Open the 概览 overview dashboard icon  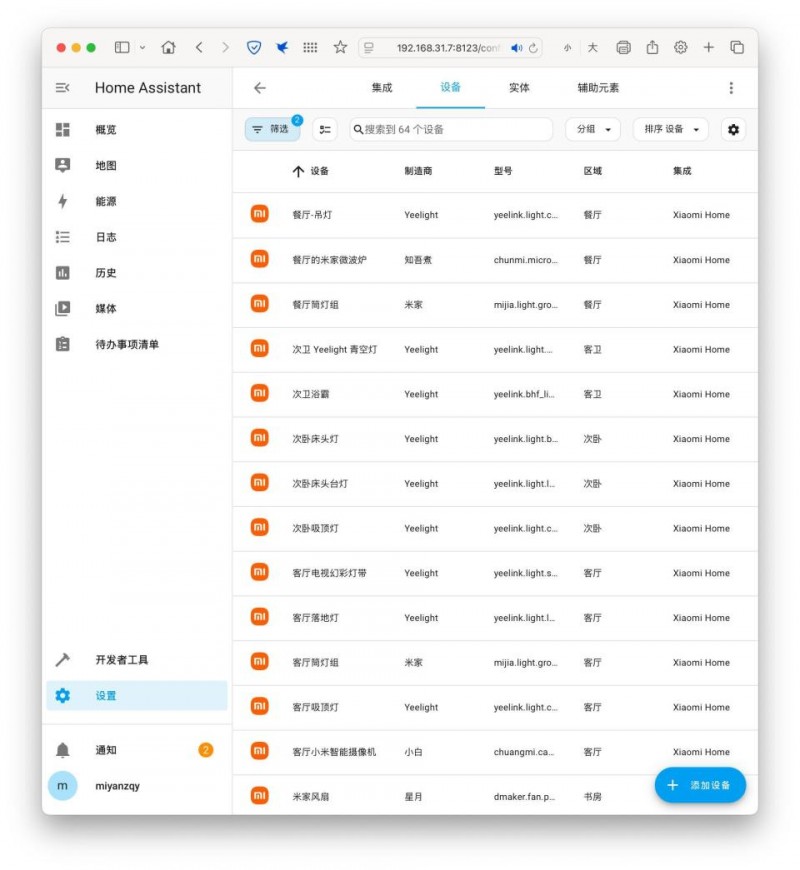coord(63,130)
